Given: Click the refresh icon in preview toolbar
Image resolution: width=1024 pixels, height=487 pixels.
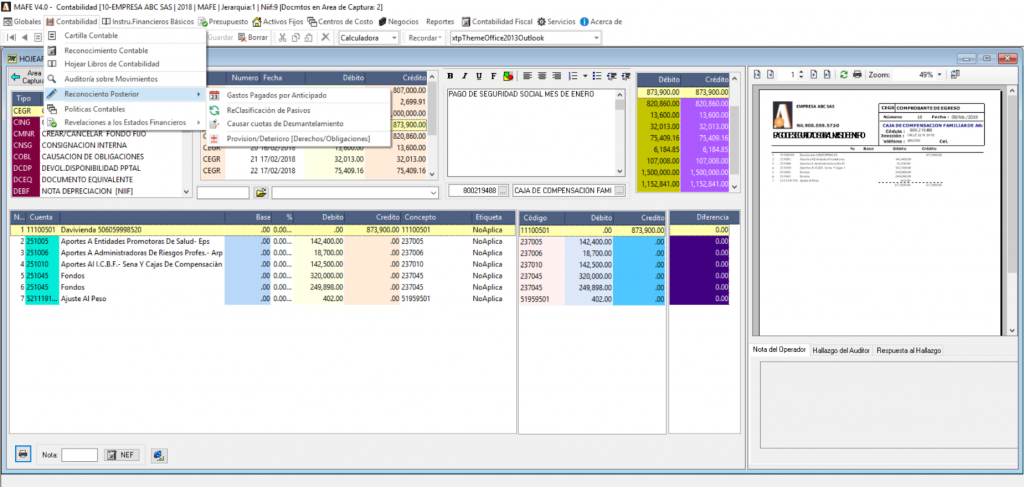Looking at the screenshot, I should click(x=845, y=74).
